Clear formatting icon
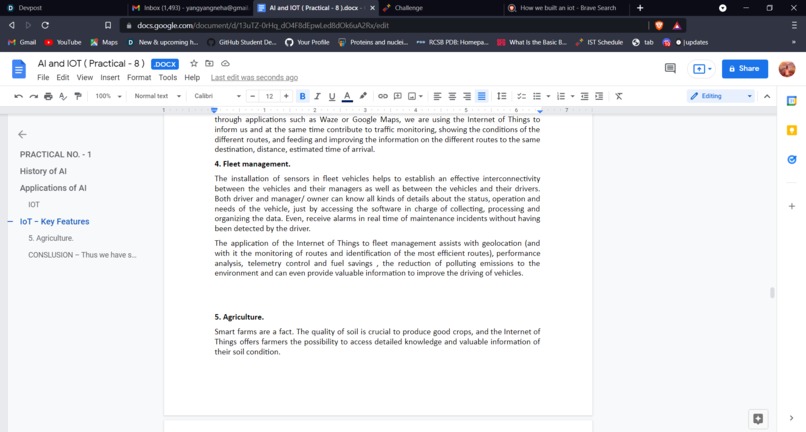Image resolution: width=806 pixels, height=432 pixels. coord(619,96)
